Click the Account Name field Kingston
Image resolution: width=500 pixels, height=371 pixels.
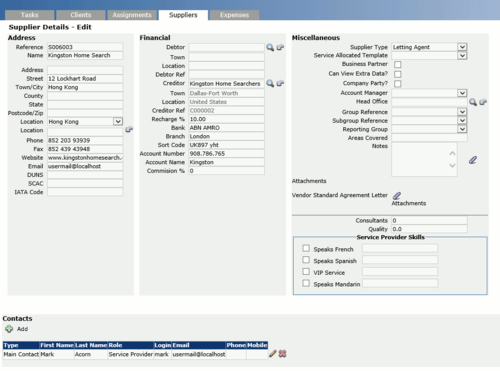pos(227,162)
